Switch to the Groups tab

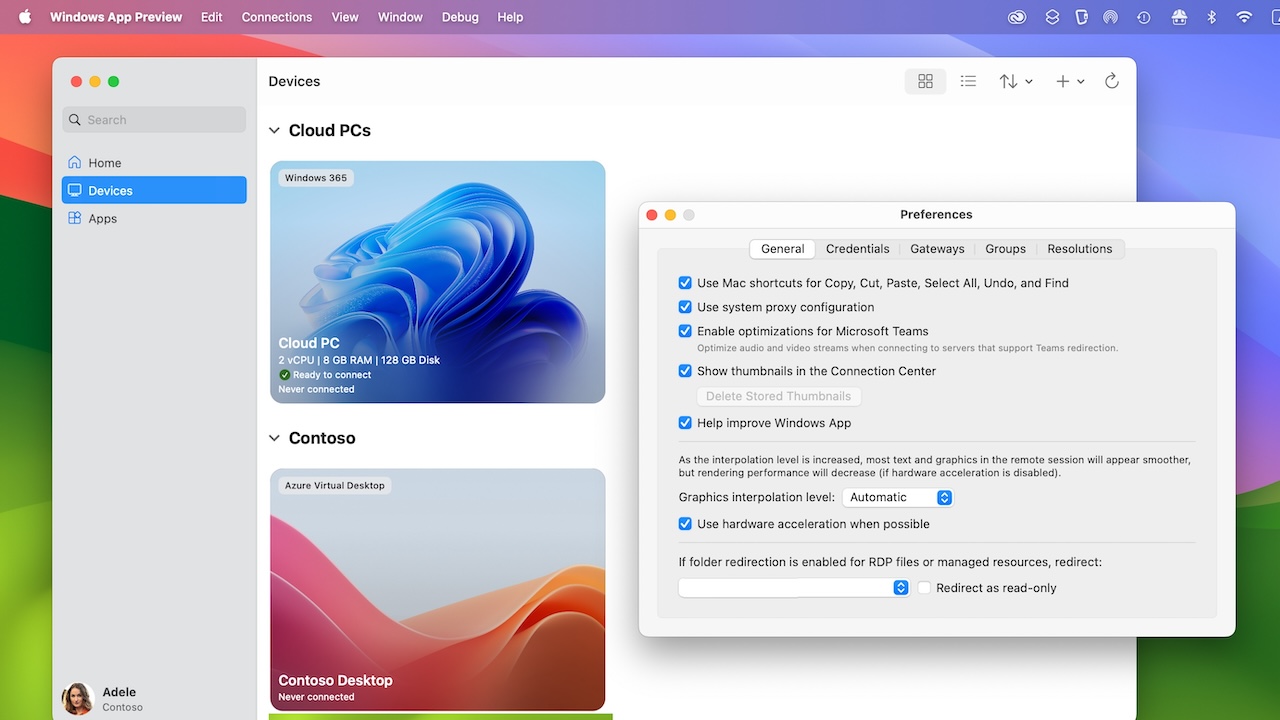(1005, 249)
